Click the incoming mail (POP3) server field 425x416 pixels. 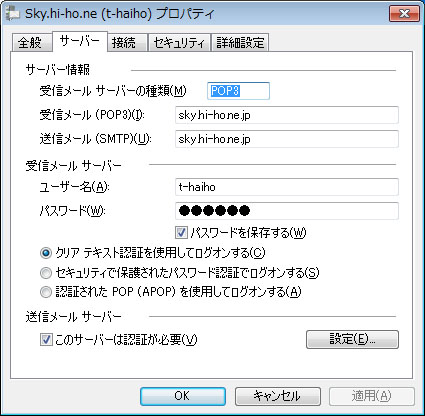tap(287, 115)
